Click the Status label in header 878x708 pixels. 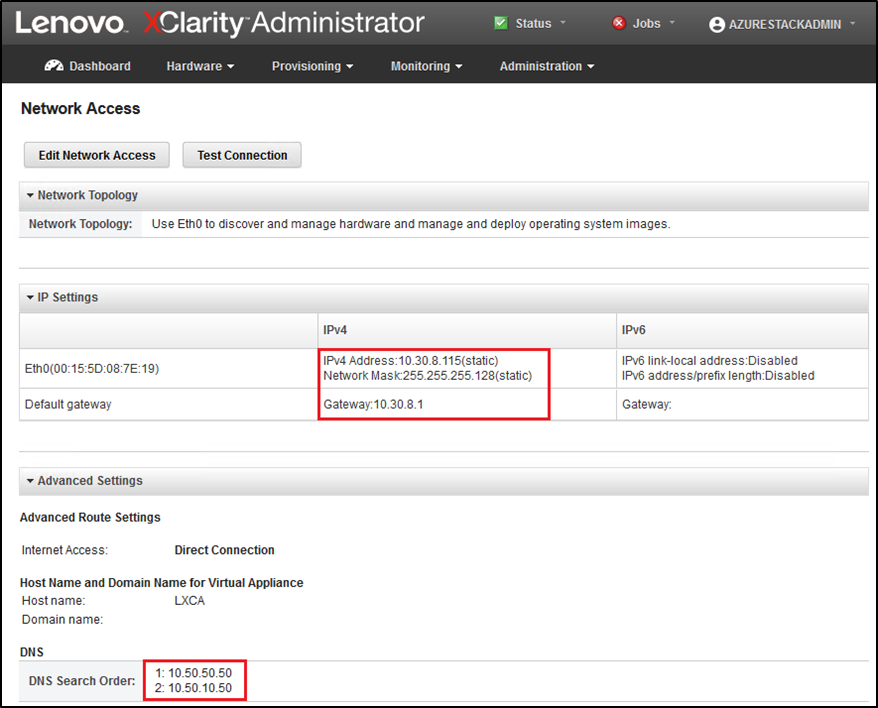coord(533,24)
